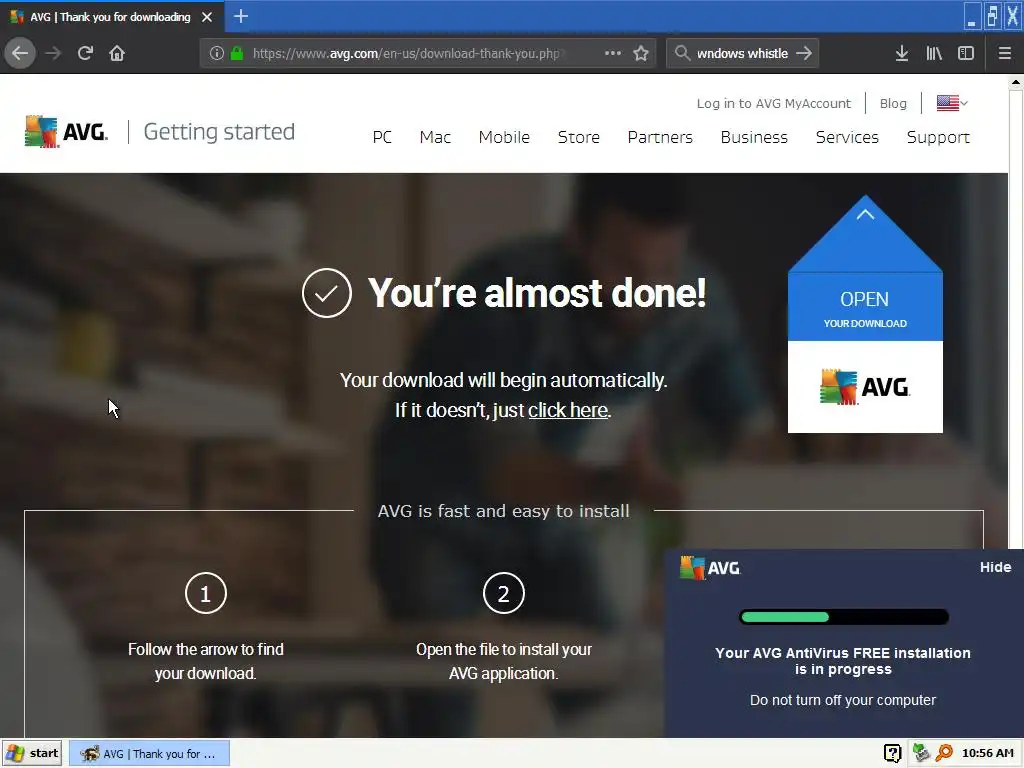Open the library bookshelf icon
Screen dimensions: 1024x768
934,54
